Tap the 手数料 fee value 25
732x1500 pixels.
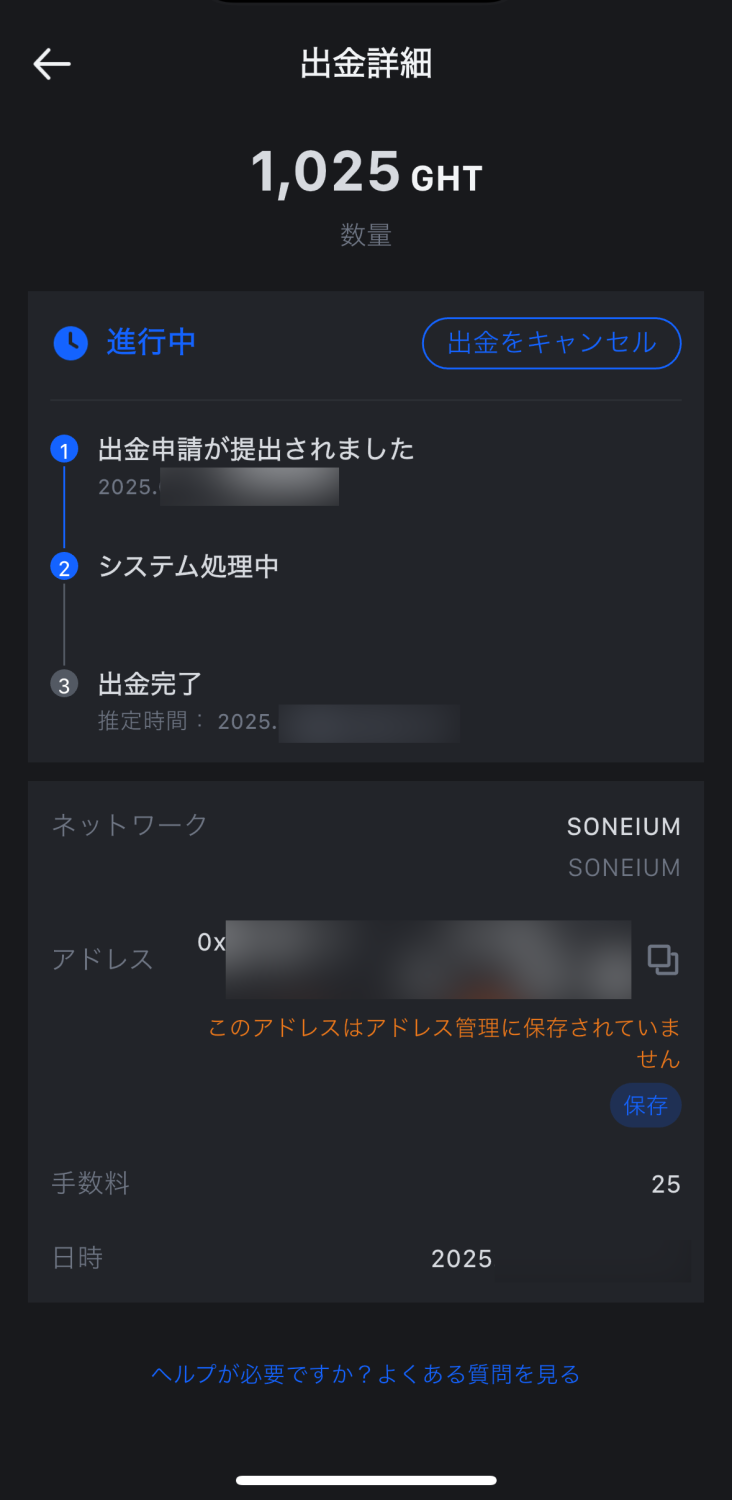click(x=665, y=1185)
